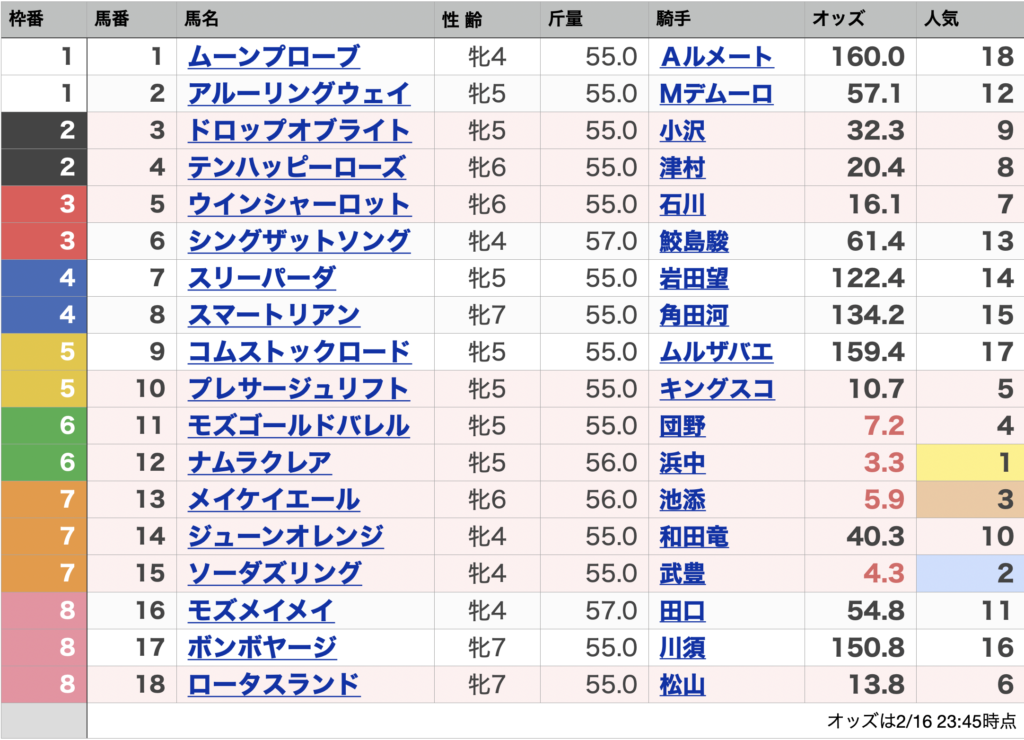Open horse link ムーンプローブ
The height and width of the screenshot is (740, 1024).
(x=273, y=57)
